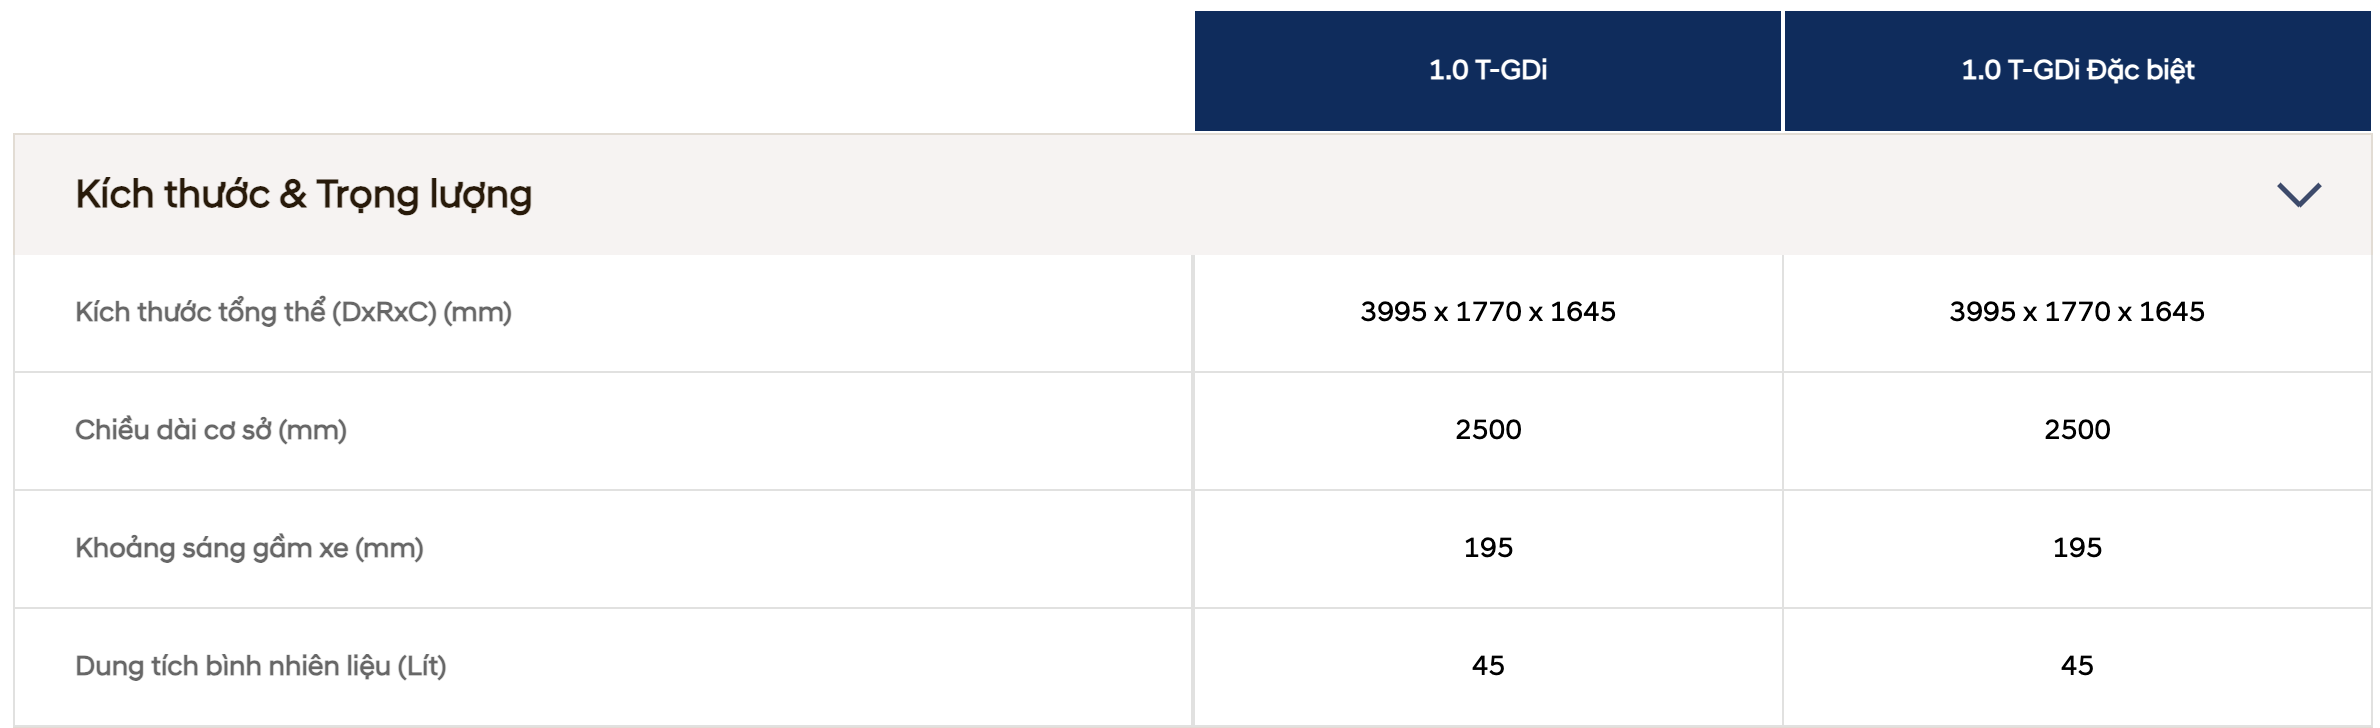Screen dimensions: 2380x728
Task: Click fuel tank value 45 in 1.0 T-GDi column
Action: (x=1488, y=666)
